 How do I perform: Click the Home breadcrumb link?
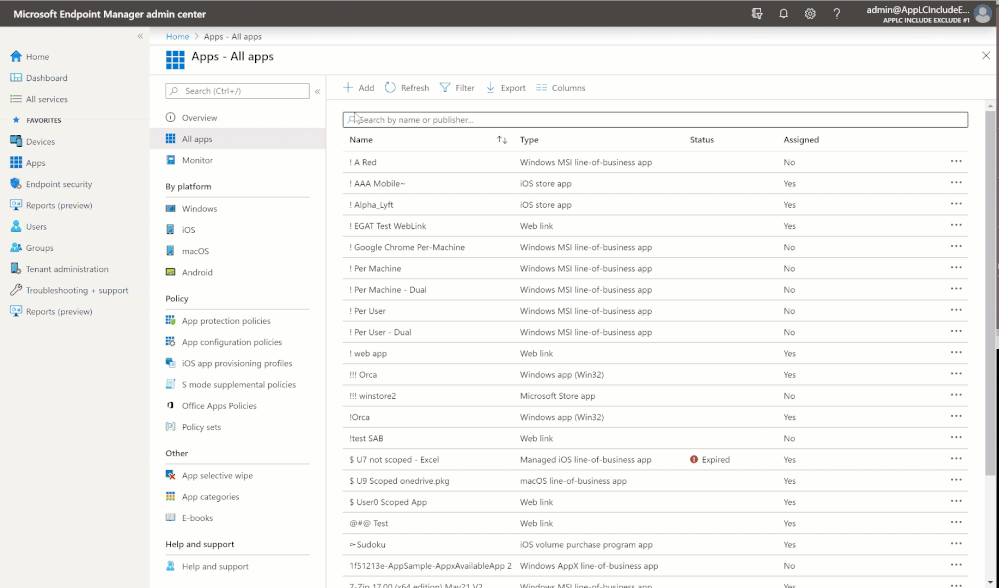coord(177,36)
